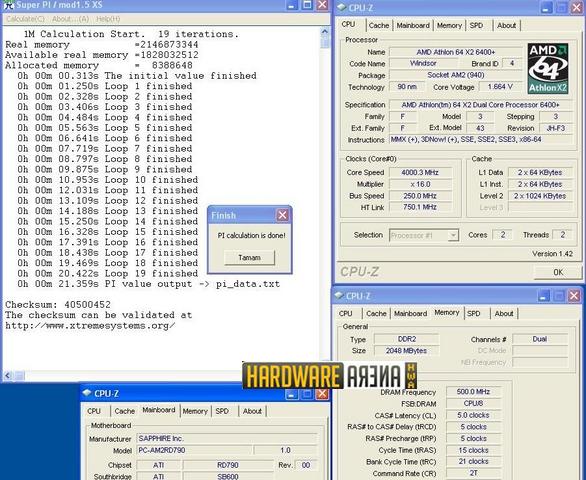Select Mainboard tab in Memory CPU-Z window
Image resolution: width=586 pixels, height=480 pixels.
coord(410,314)
